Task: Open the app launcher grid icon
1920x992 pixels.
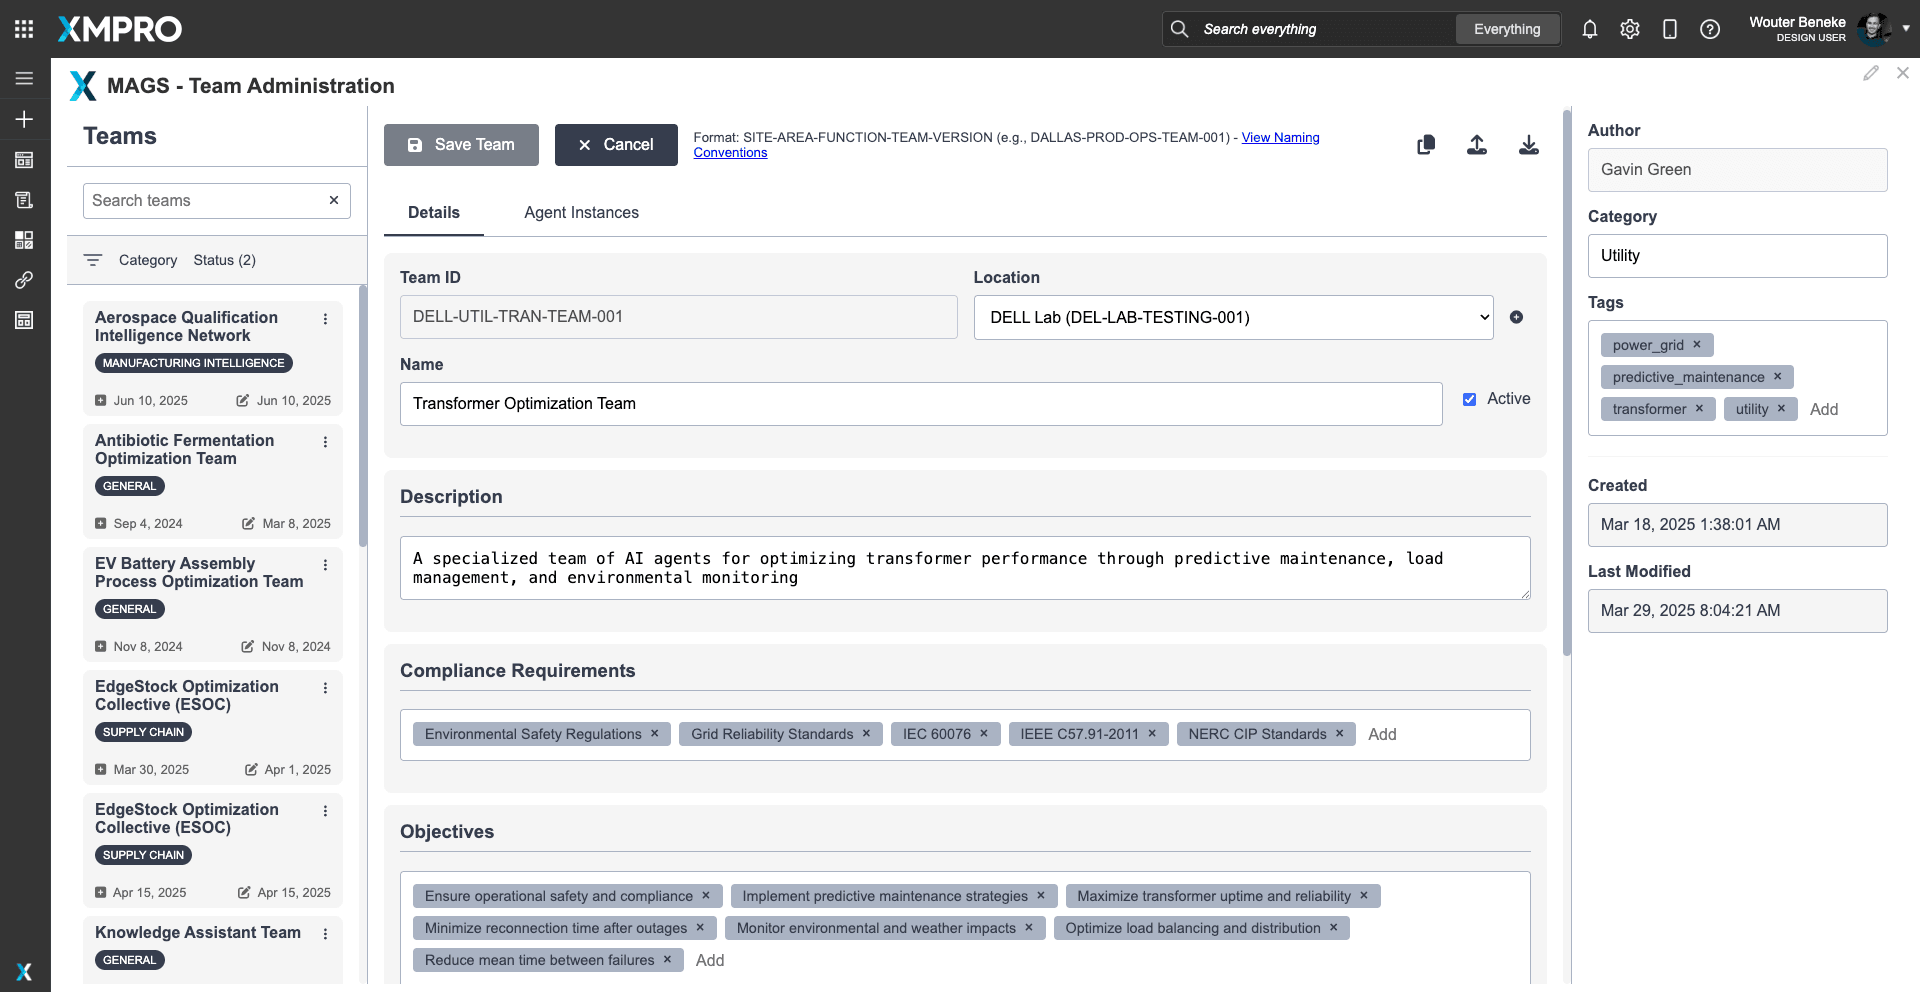Action: pyautogui.click(x=24, y=29)
